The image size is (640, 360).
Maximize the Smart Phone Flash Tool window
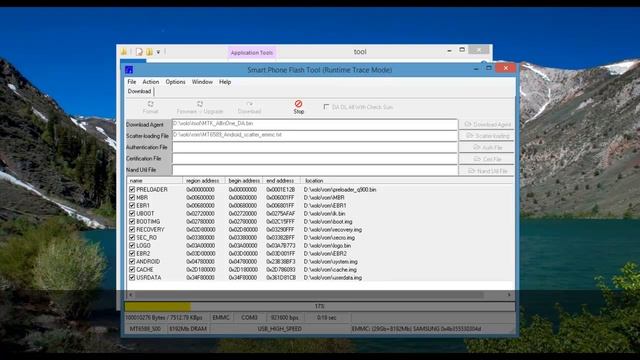489,68
